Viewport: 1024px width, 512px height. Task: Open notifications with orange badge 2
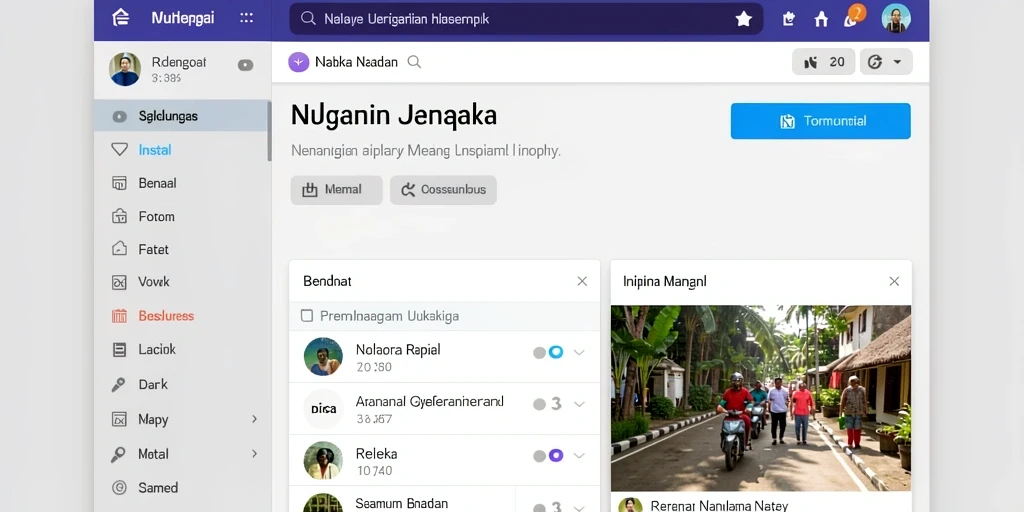point(854,16)
